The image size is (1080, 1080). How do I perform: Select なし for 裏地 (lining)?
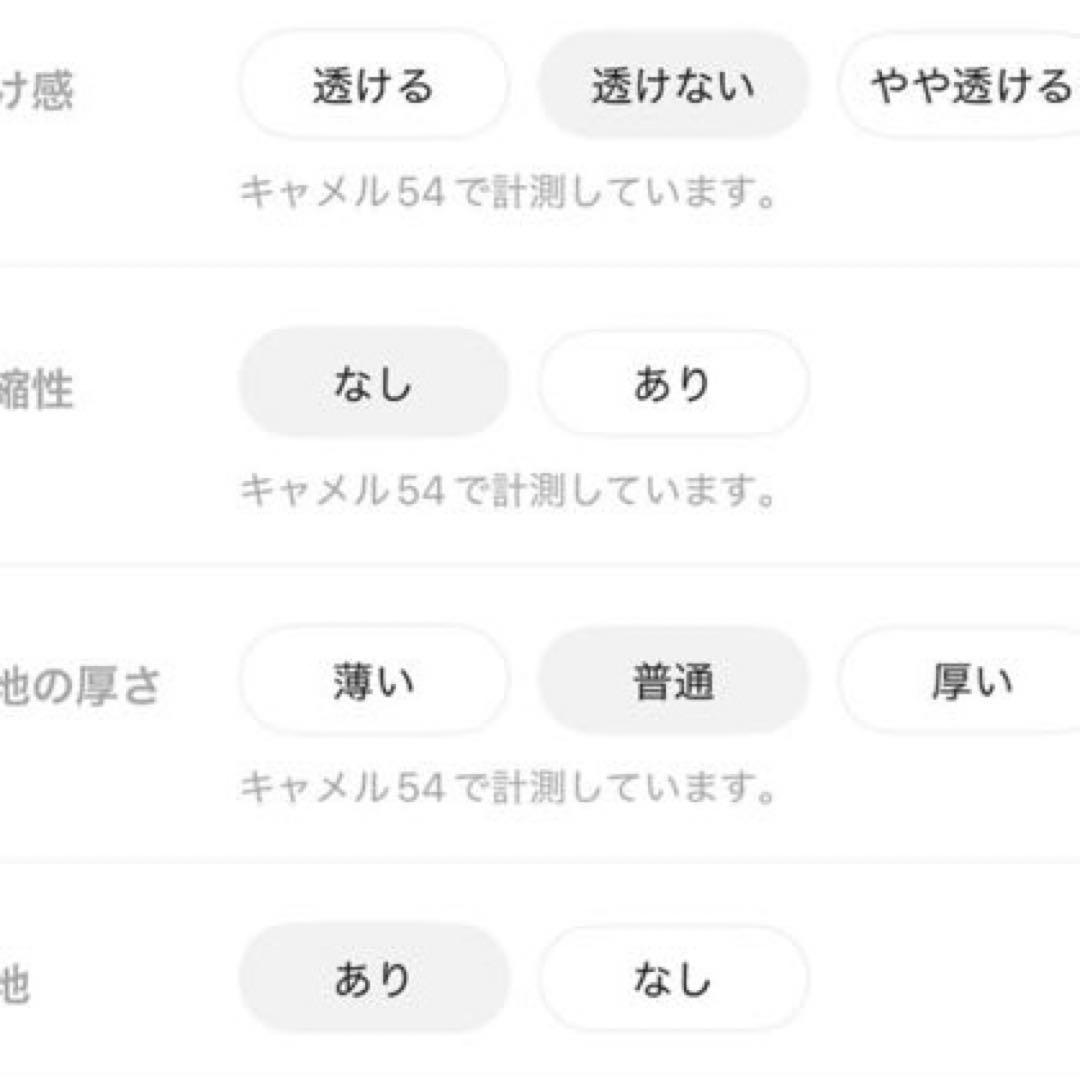(x=673, y=978)
